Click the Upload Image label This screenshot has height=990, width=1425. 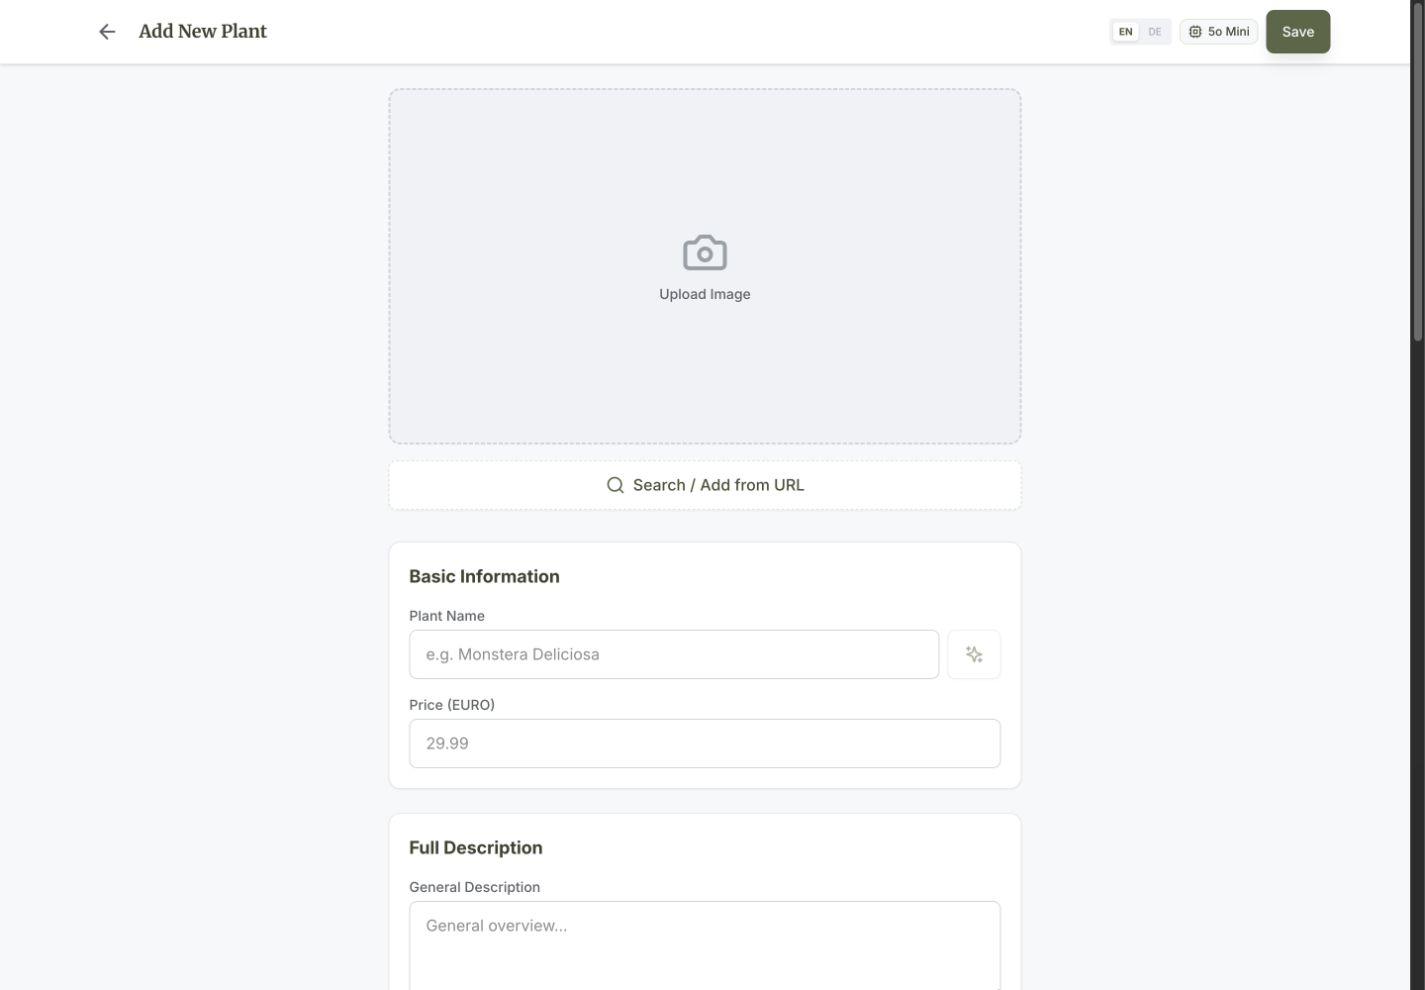coord(705,294)
